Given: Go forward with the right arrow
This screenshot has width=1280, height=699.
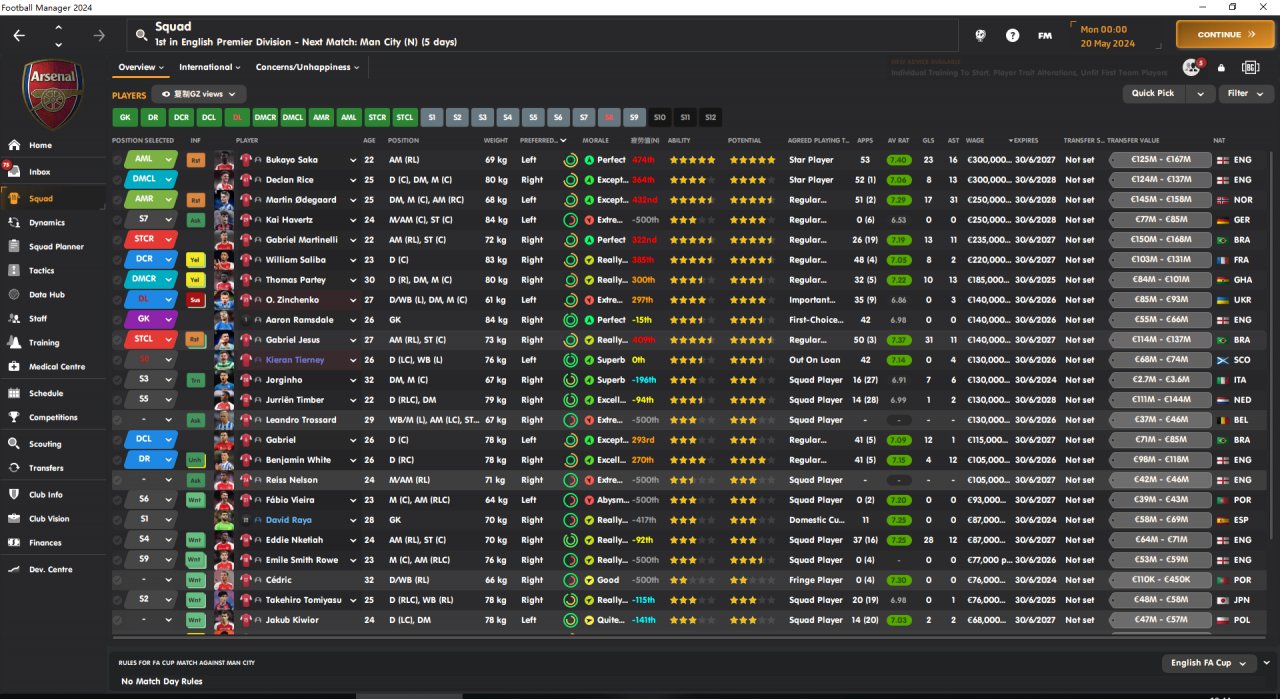Looking at the screenshot, I should click(98, 35).
